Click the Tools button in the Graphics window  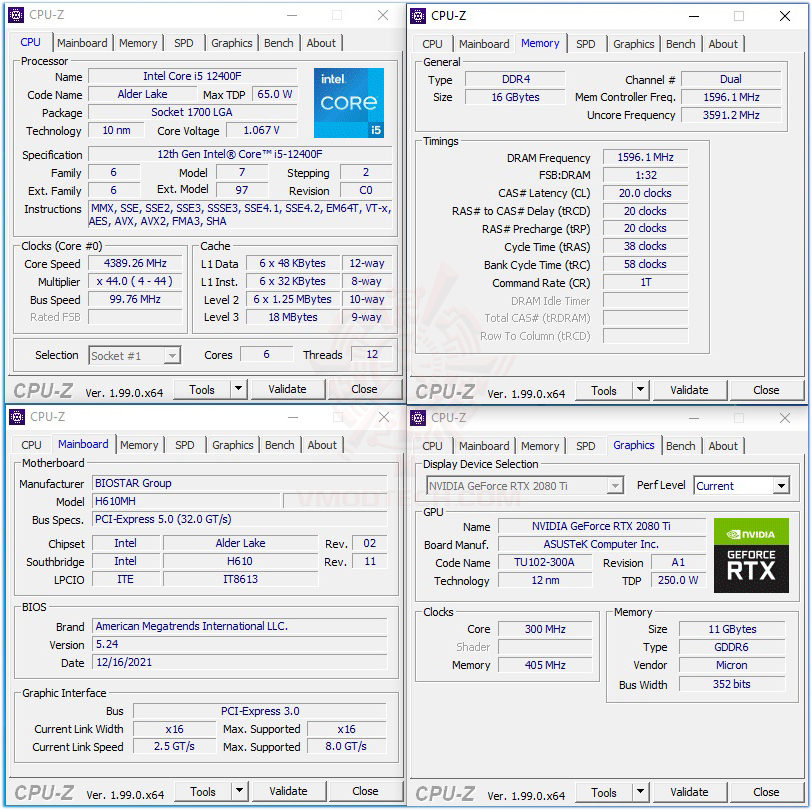(x=604, y=792)
